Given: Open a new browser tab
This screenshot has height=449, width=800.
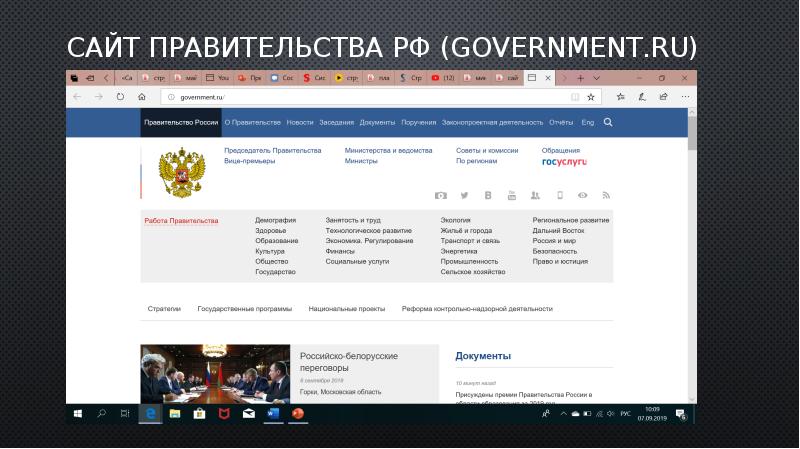Looking at the screenshot, I should coord(580,78).
